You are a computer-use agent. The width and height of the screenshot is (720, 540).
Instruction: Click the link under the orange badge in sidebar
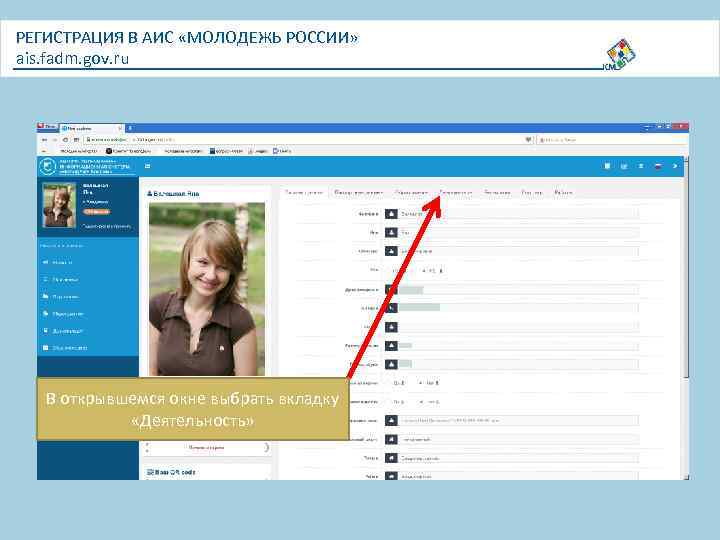point(107,226)
